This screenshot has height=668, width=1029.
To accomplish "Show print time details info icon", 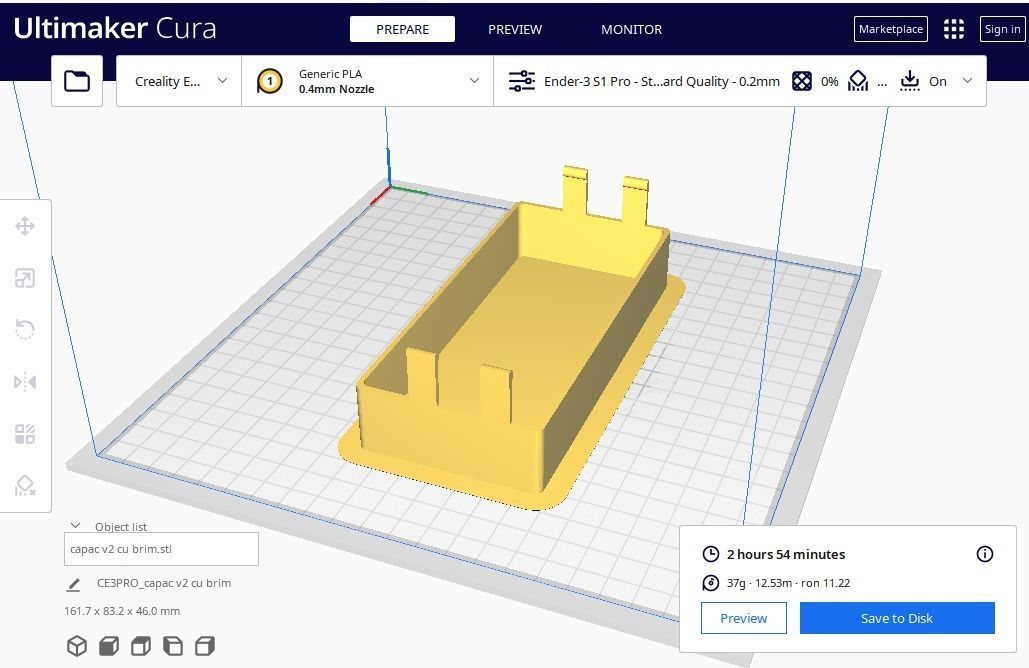I will pyautogui.click(x=984, y=554).
